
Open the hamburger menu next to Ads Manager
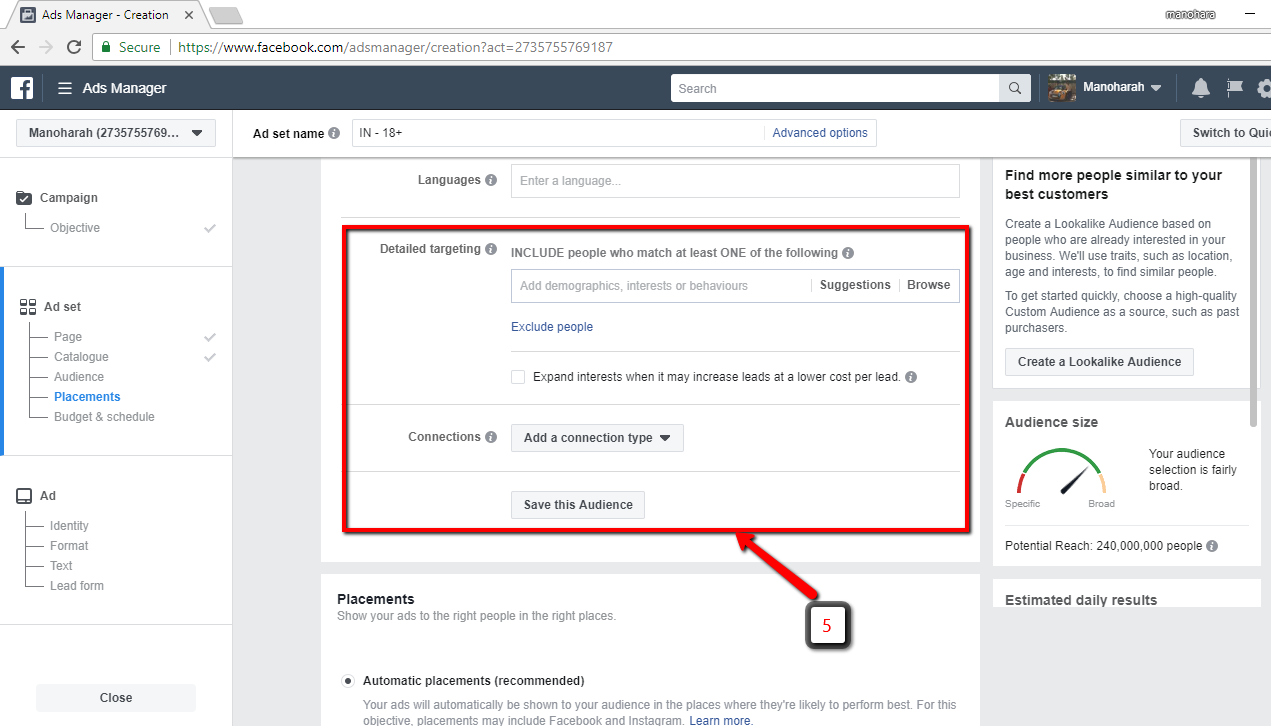point(65,88)
